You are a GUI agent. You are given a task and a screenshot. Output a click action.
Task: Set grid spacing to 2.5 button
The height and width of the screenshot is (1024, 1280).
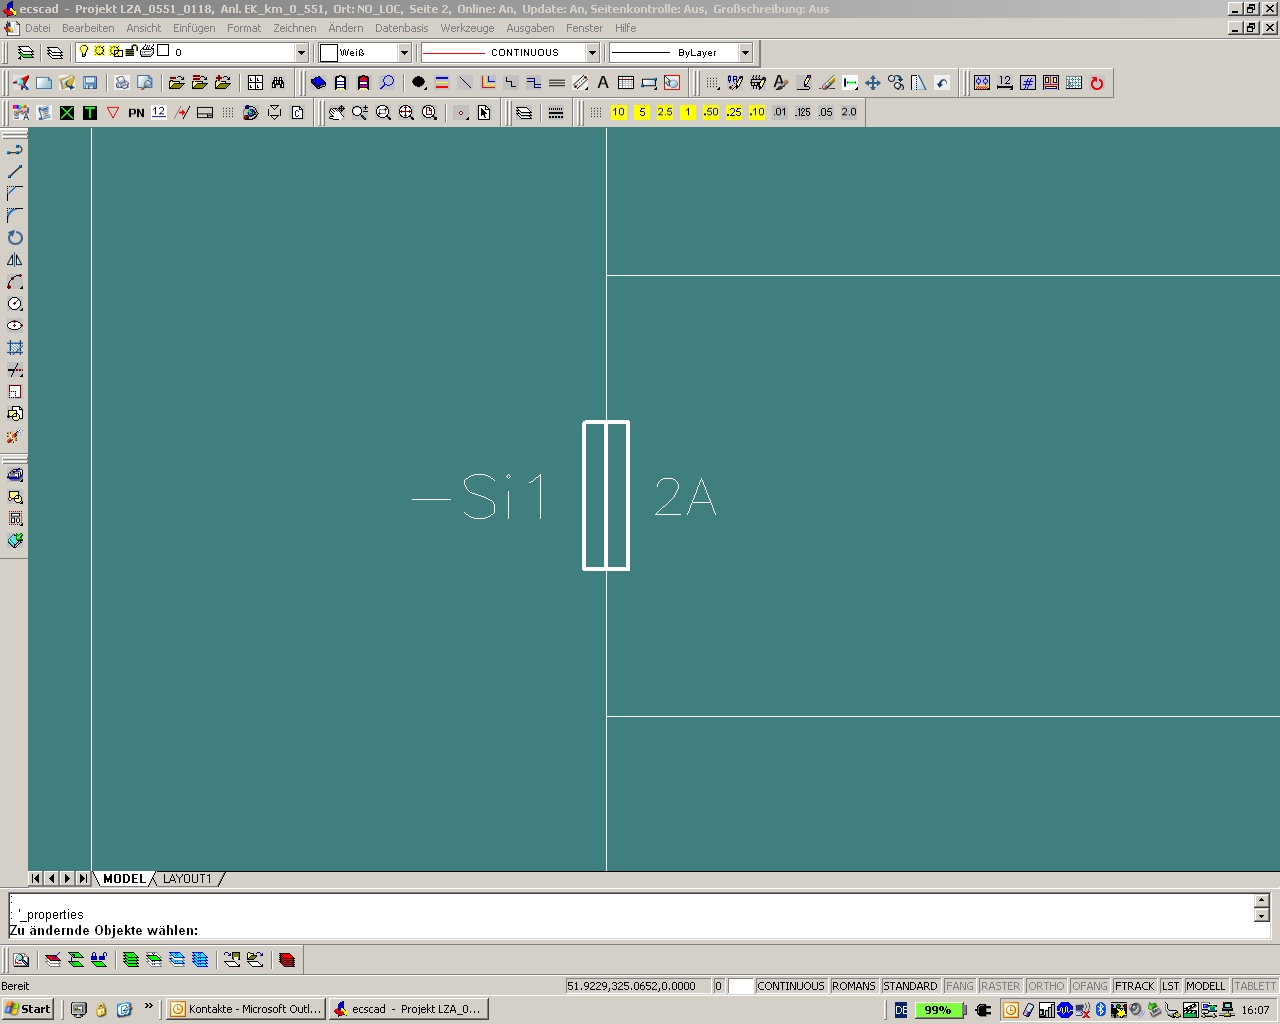click(x=665, y=113)
